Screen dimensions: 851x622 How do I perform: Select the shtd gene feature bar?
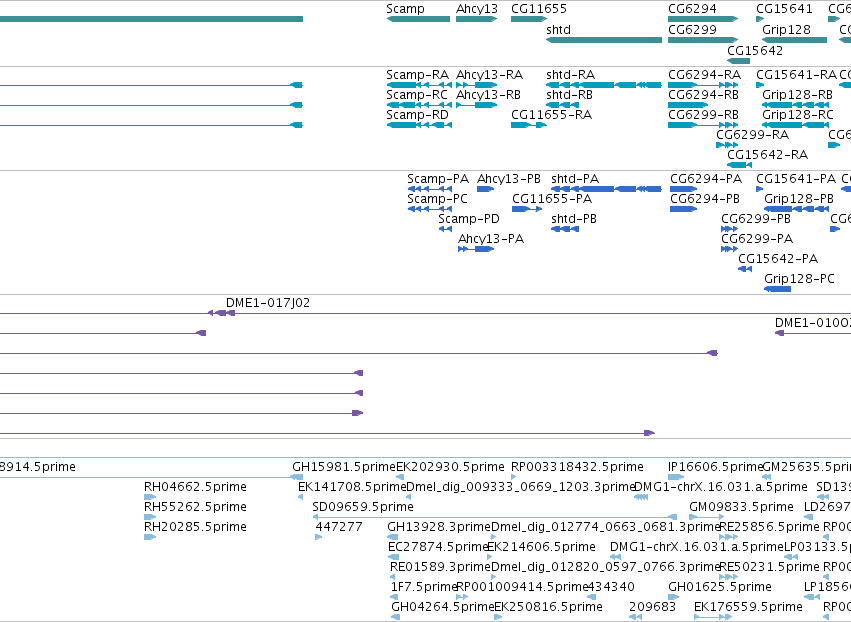[x=604, y=40]
